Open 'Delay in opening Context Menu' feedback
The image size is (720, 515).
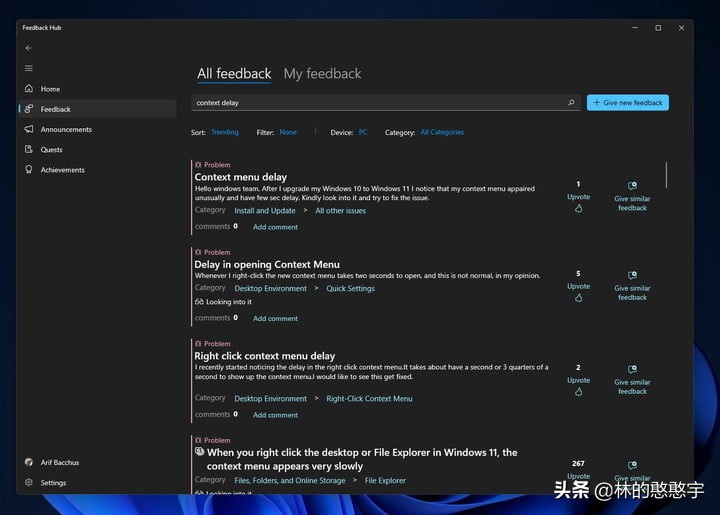(267, 264)
